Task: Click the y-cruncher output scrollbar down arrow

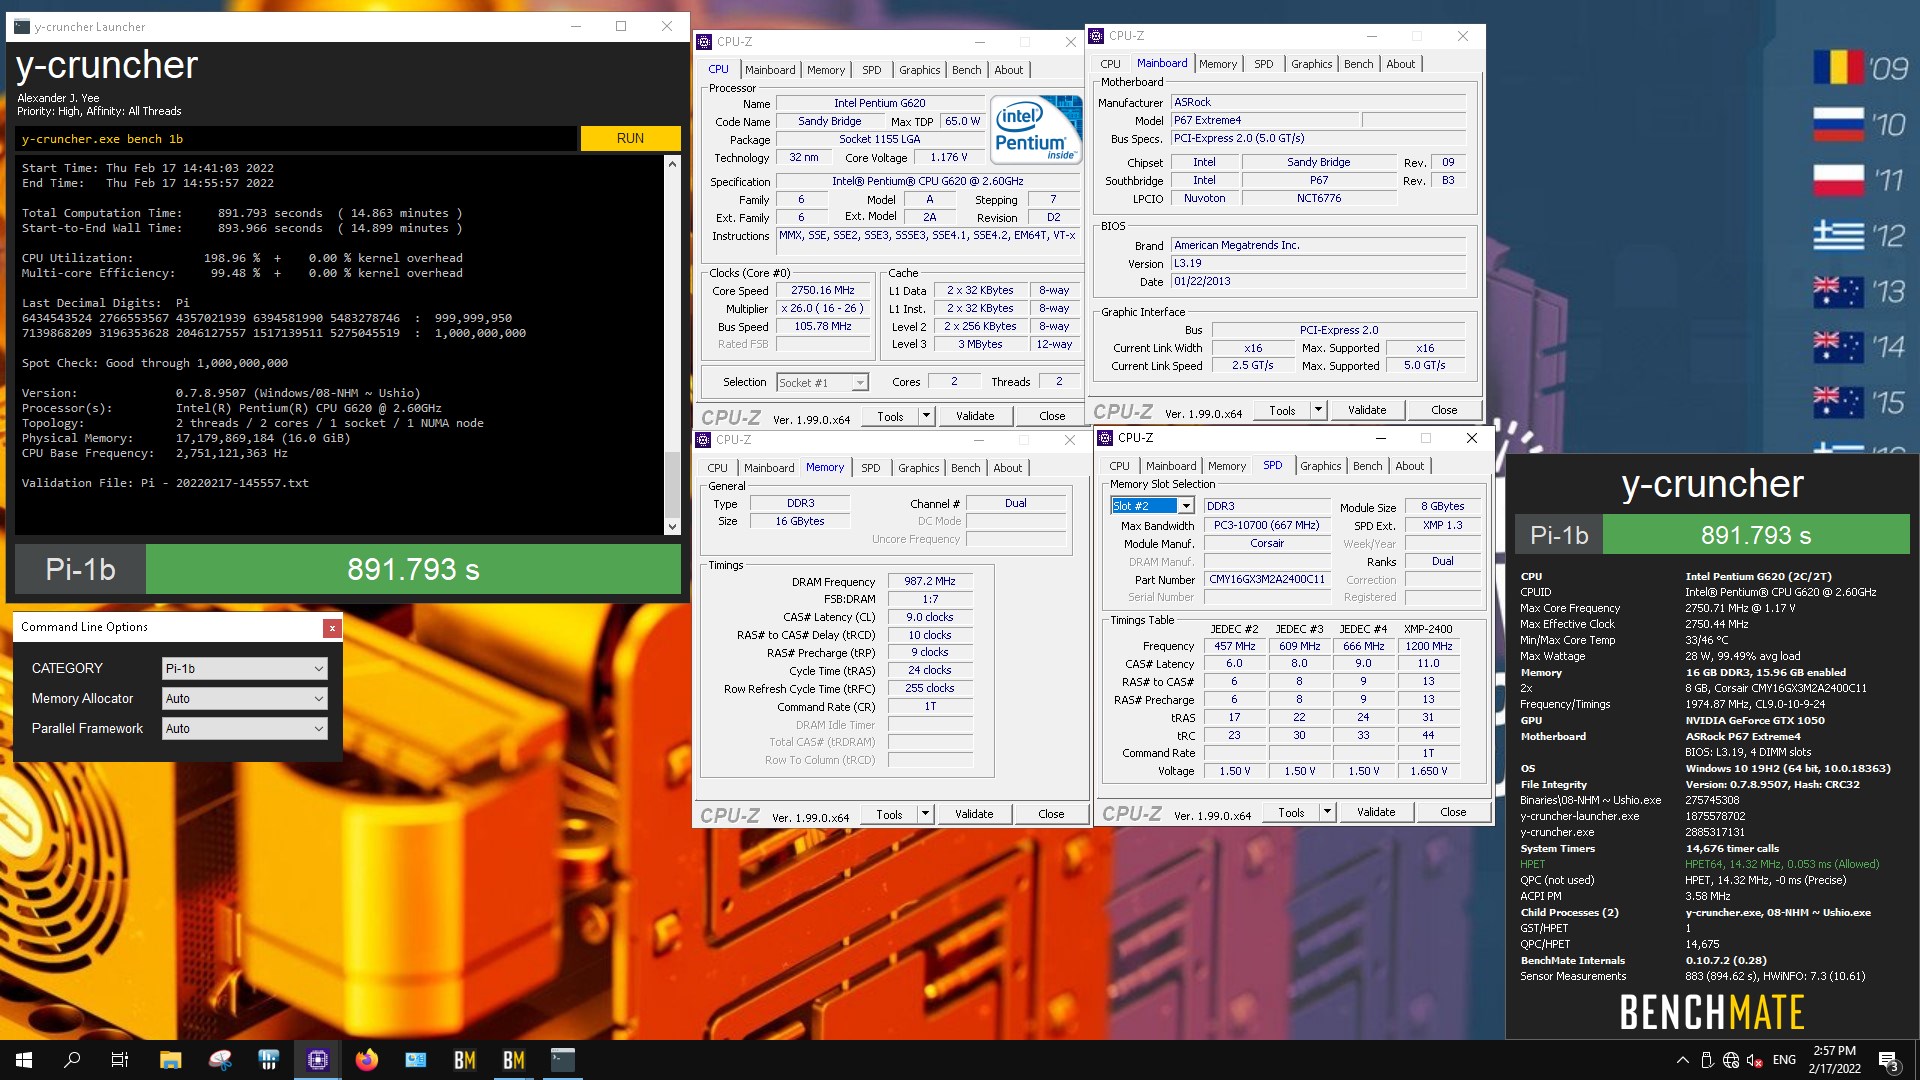Action: tap(672, 526)
